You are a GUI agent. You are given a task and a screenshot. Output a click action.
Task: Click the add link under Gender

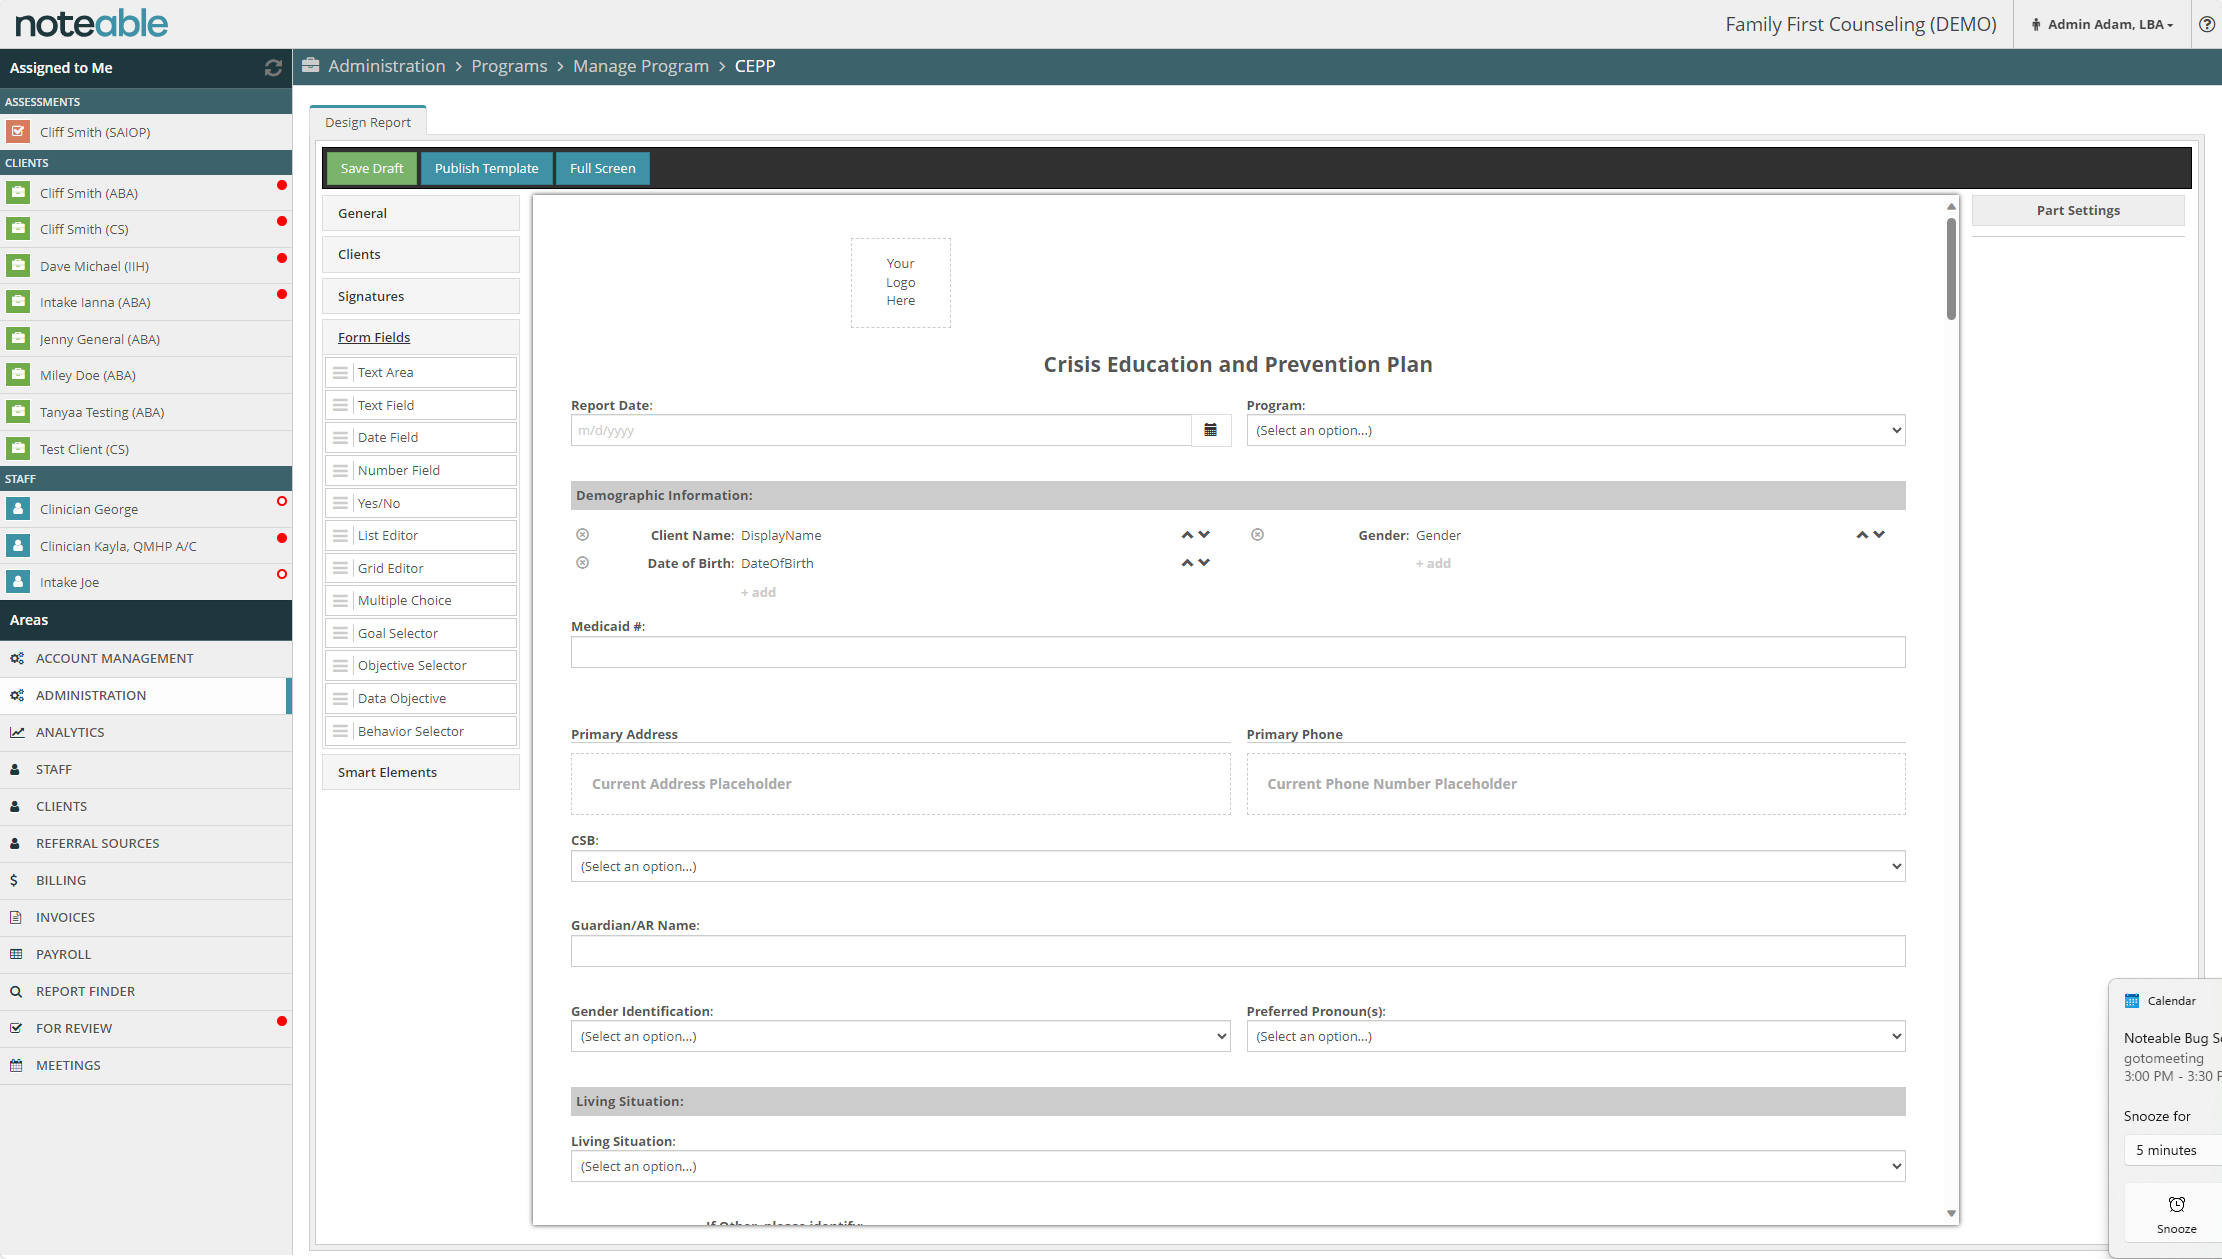click(1433, 562)
